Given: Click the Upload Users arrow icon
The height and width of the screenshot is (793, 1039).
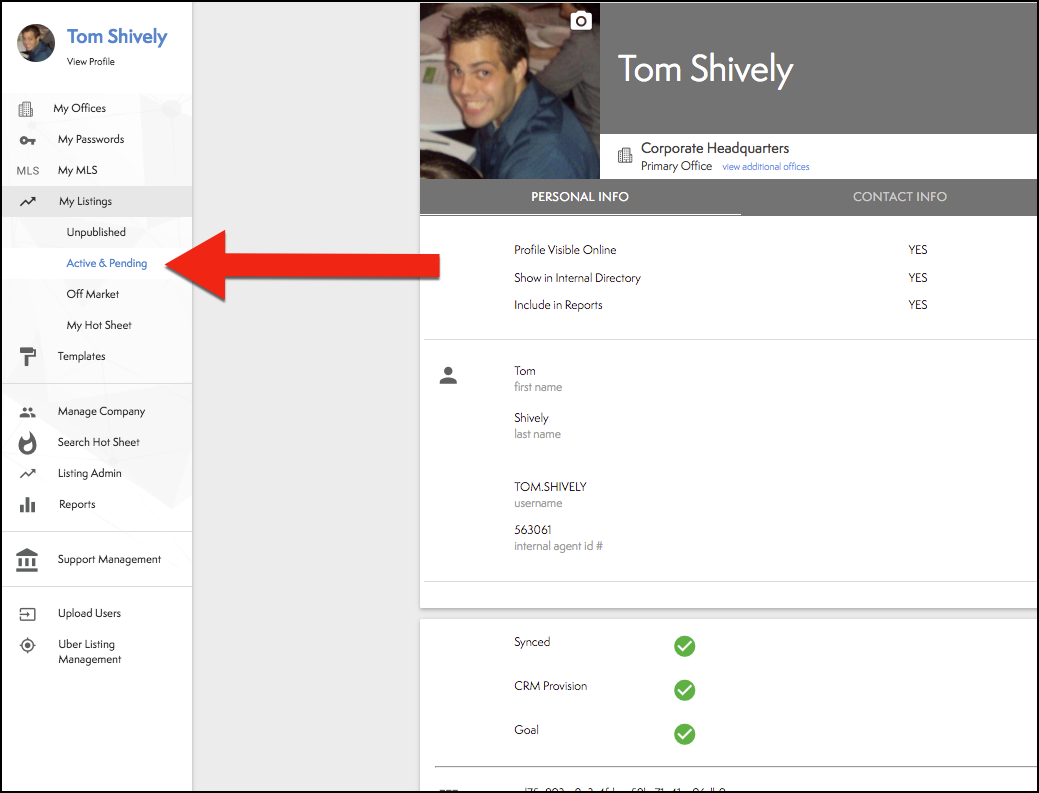Looking at the screenshot, I should pos(28,614).
